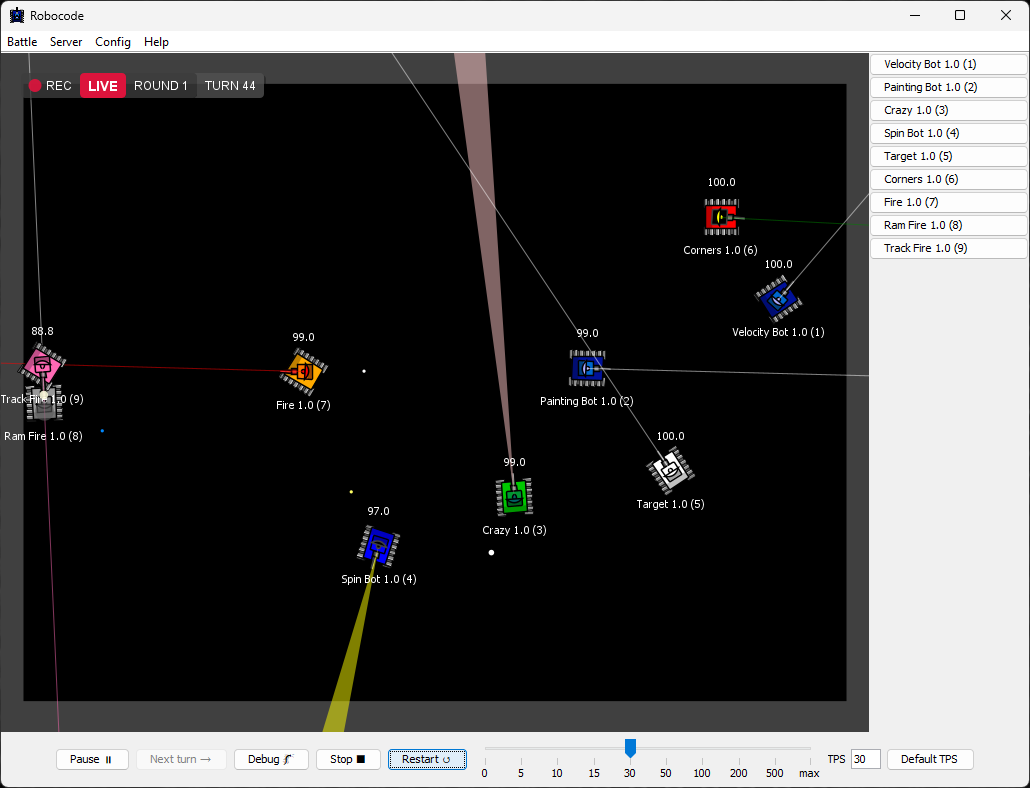Stop the current battle
Viewport: 1030px width, 788px height.
pyautogui.click(x=348, y=759)
